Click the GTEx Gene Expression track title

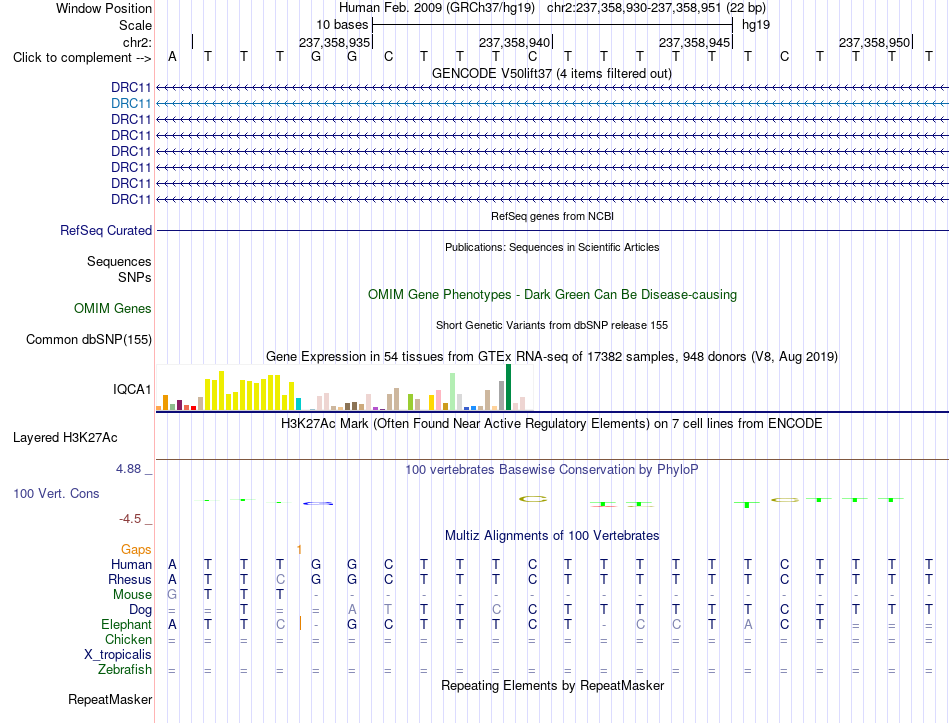(x=552, y=356)
